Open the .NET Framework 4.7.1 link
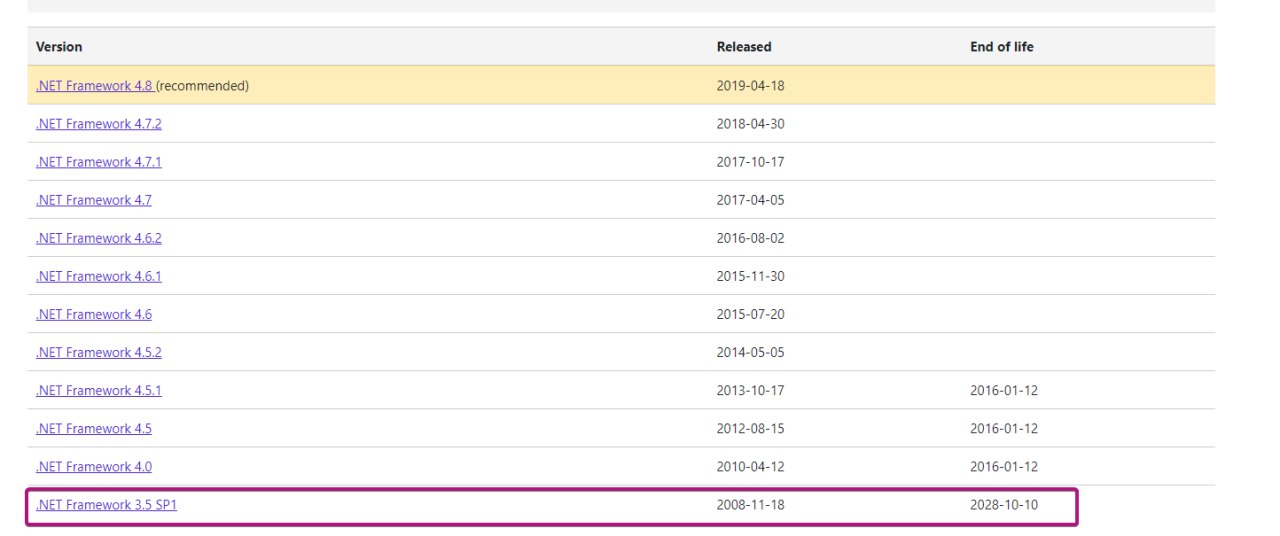 coord(99,162)
